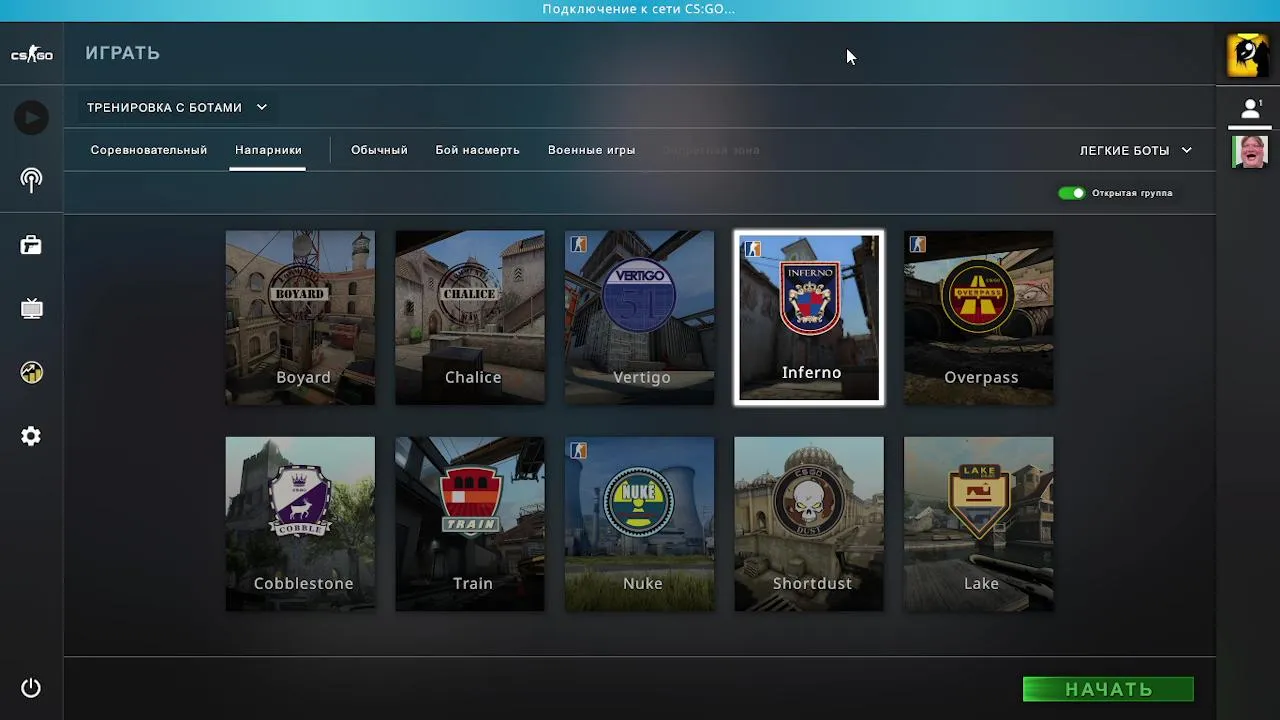The image size is (1280, 720).
Task: Select the Nuke map tile
Action: click(639, 524)
